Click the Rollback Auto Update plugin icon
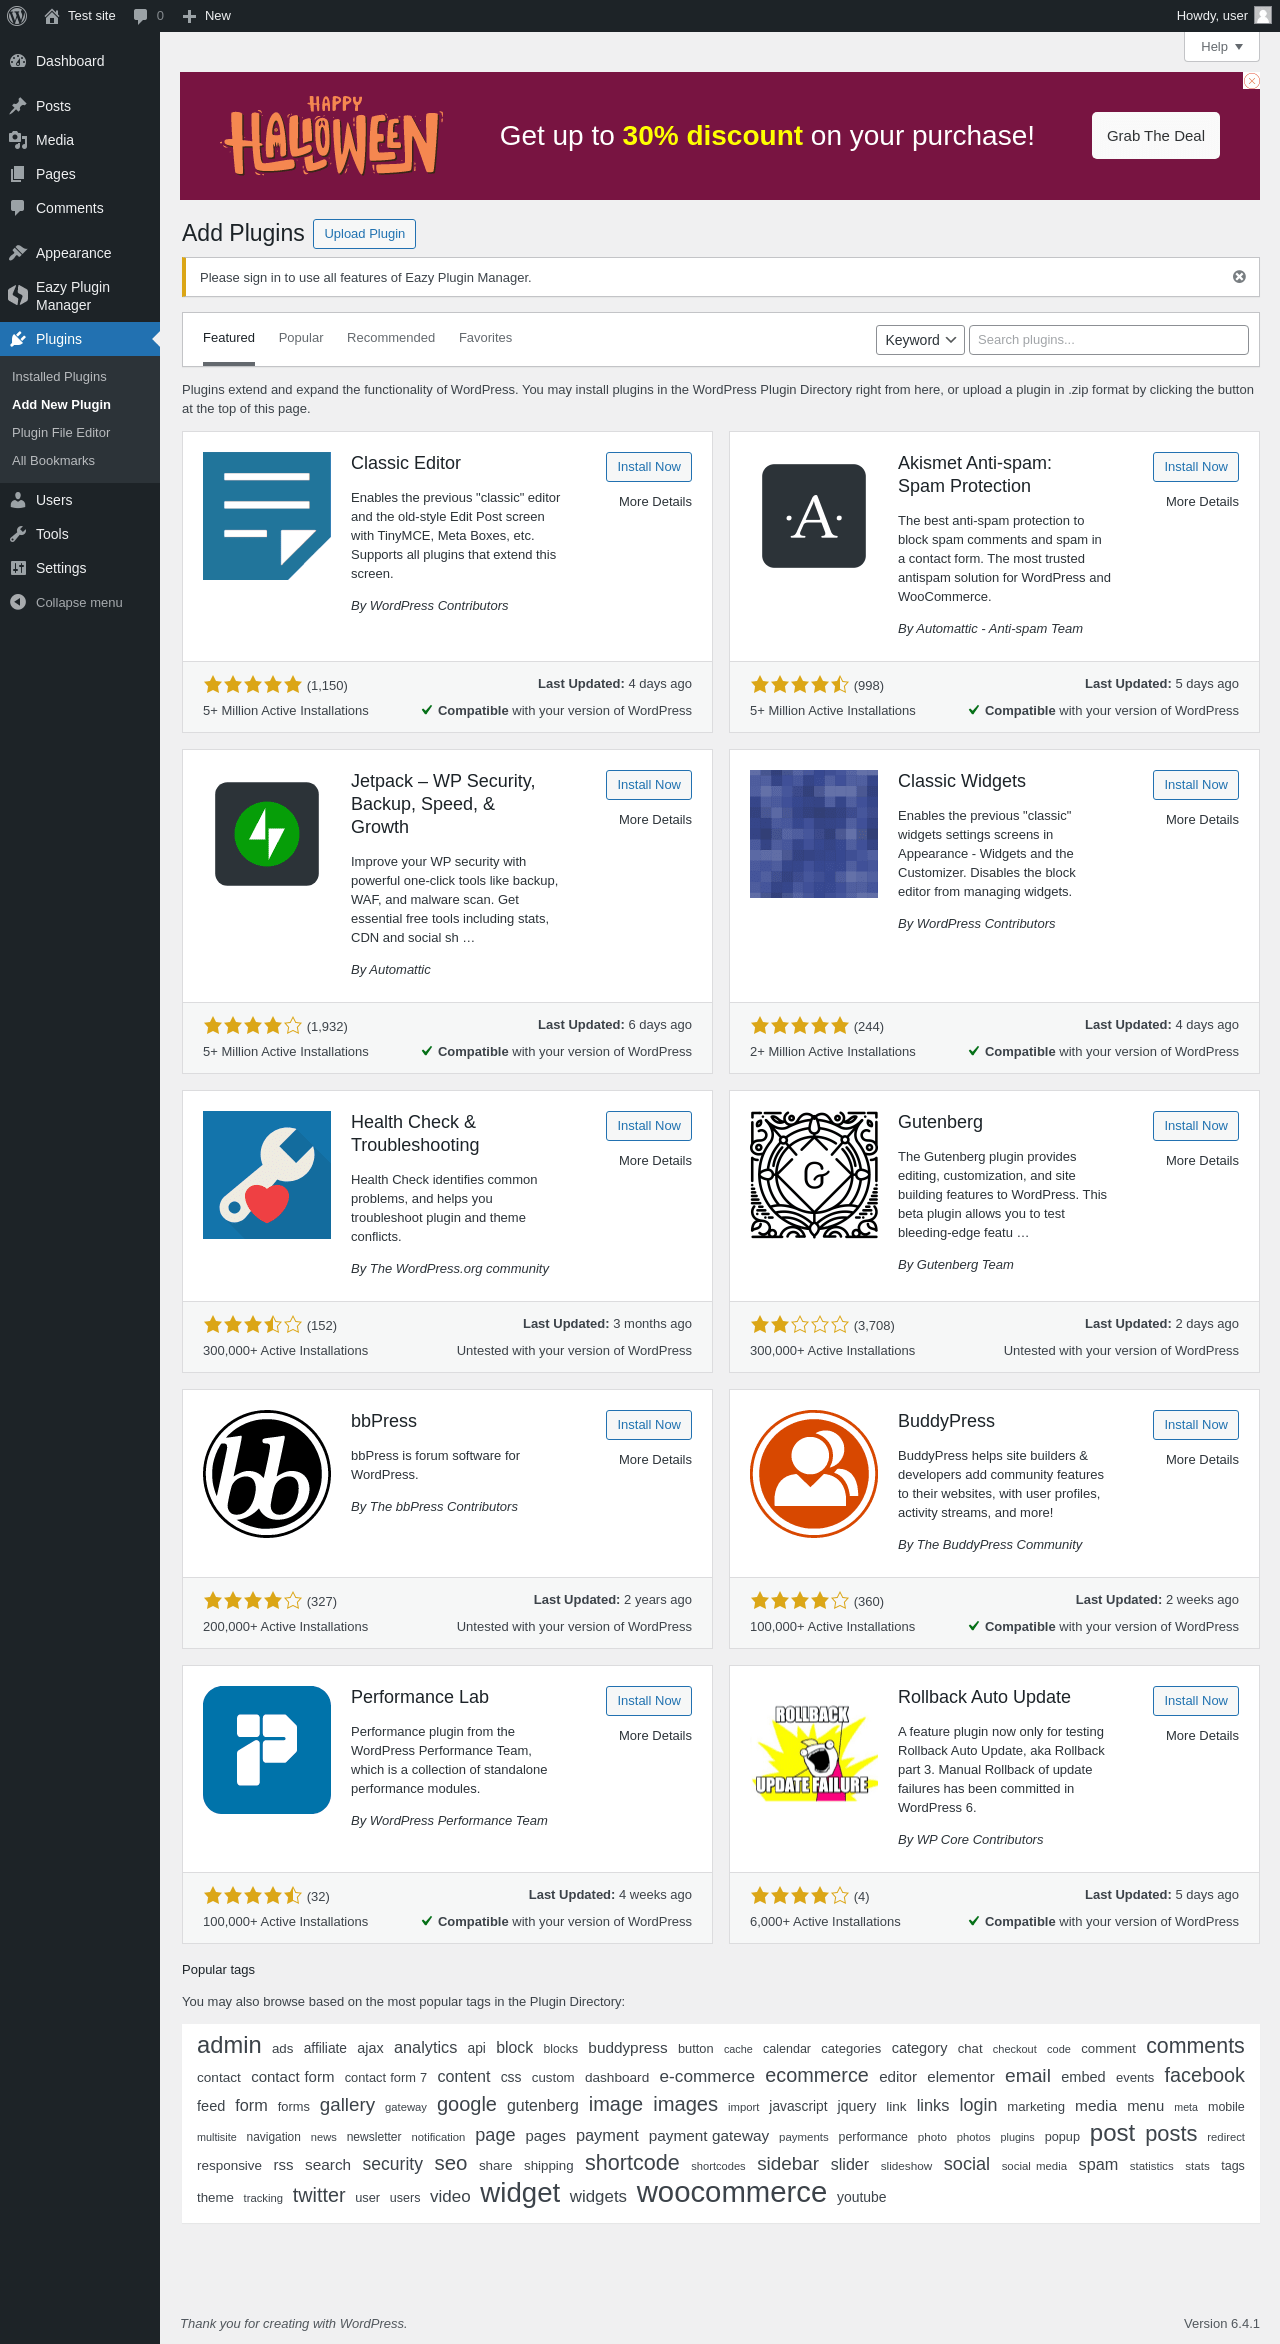1280x2344 pixels. tap(814, 1750)
